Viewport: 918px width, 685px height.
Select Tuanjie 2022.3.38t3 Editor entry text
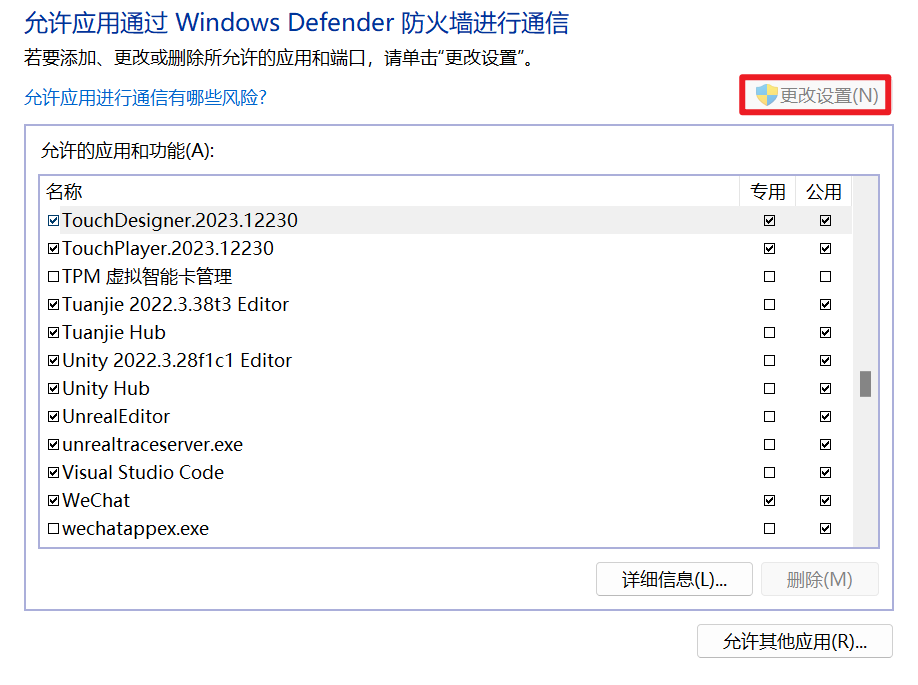[x=175, y=304]
